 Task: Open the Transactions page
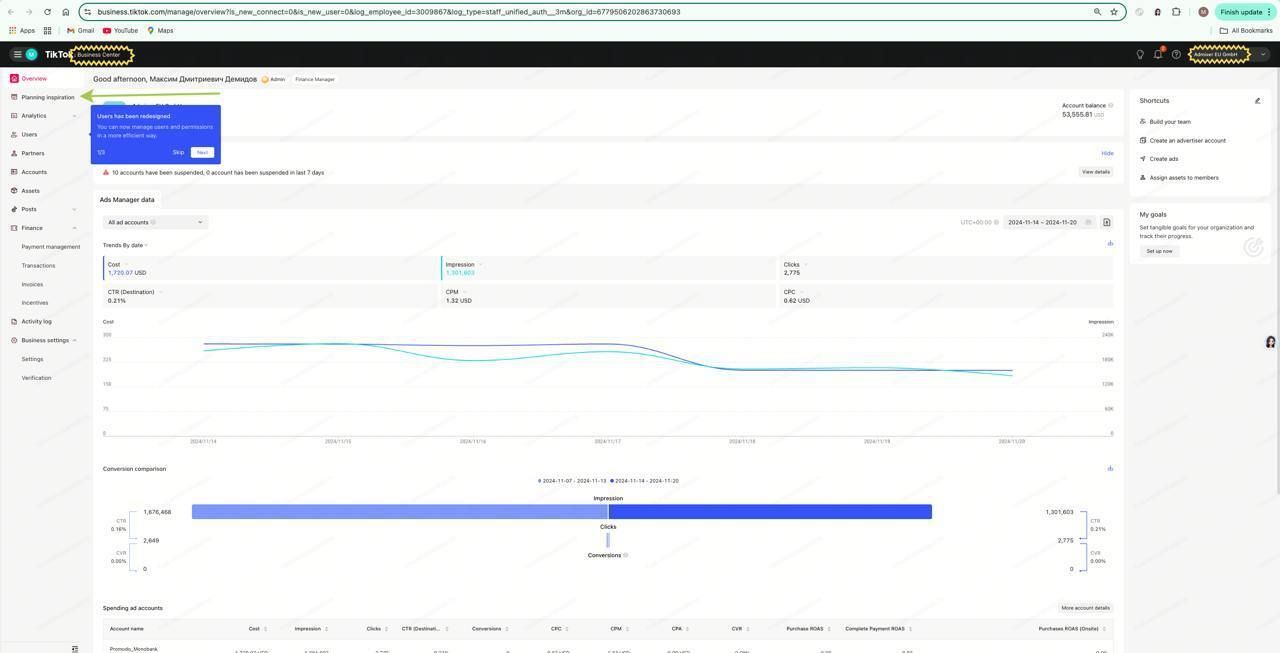(x=38, y=266)
